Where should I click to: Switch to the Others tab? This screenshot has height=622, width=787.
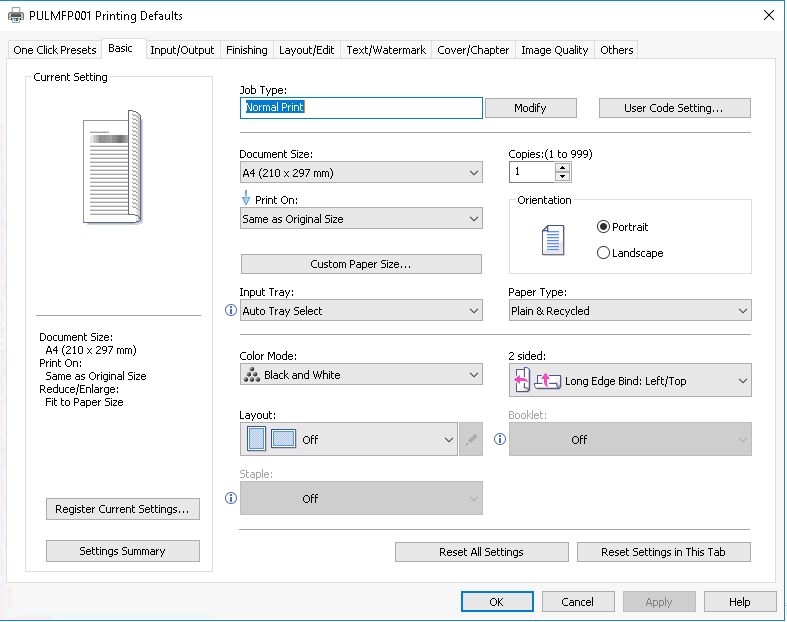click(616, 50)
